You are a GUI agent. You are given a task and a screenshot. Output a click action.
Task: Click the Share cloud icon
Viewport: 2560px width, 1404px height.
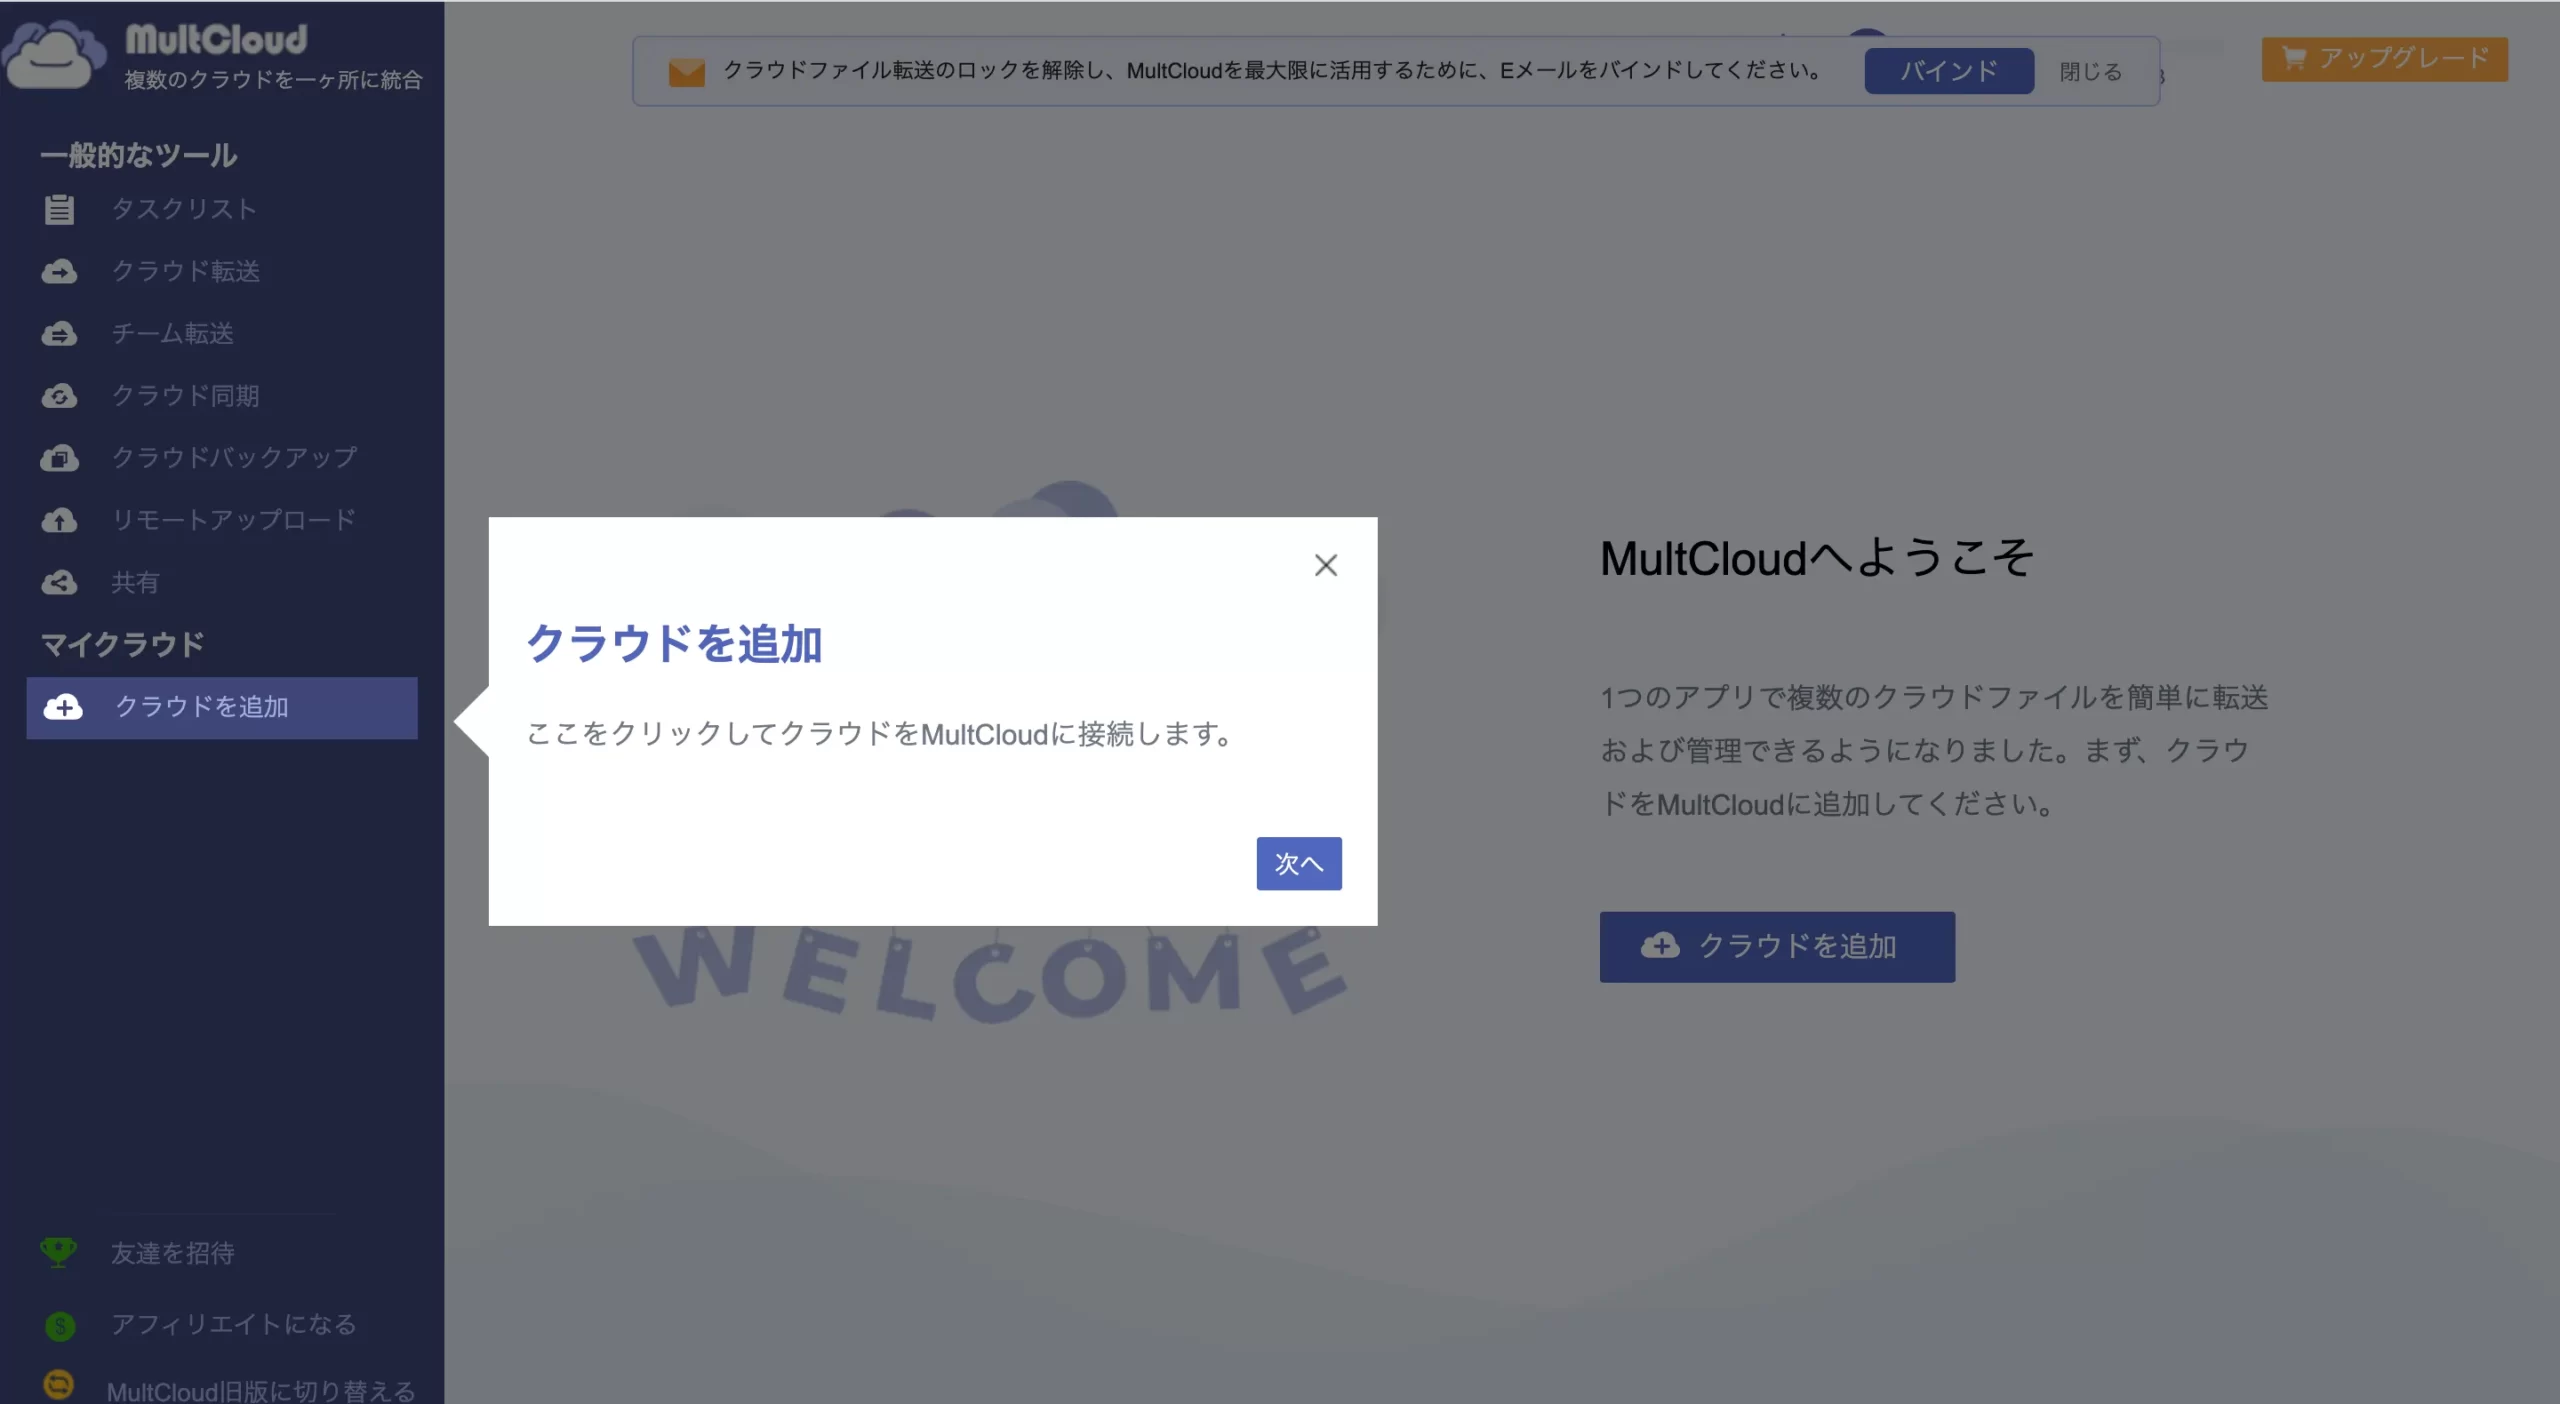(x=59, y=583)
